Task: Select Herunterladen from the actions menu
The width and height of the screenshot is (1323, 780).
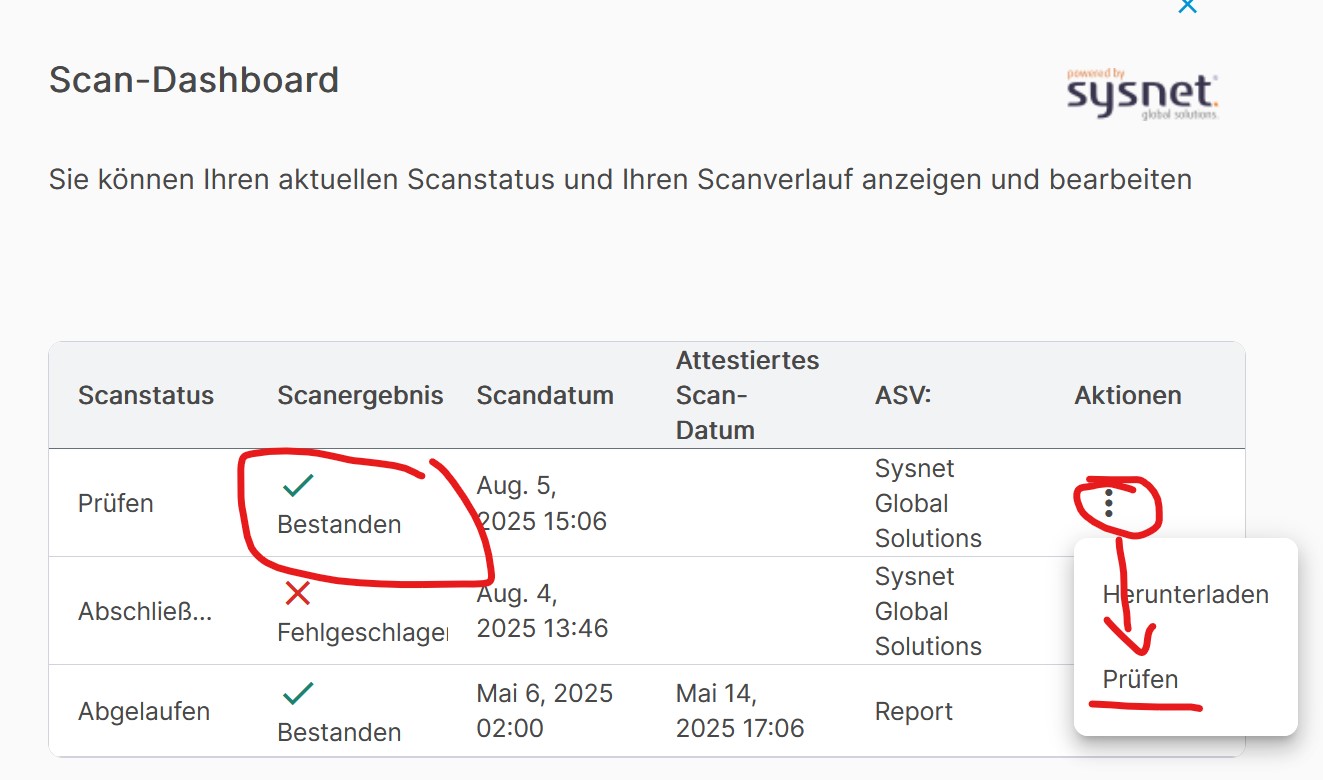Action: click(1185, 594)
